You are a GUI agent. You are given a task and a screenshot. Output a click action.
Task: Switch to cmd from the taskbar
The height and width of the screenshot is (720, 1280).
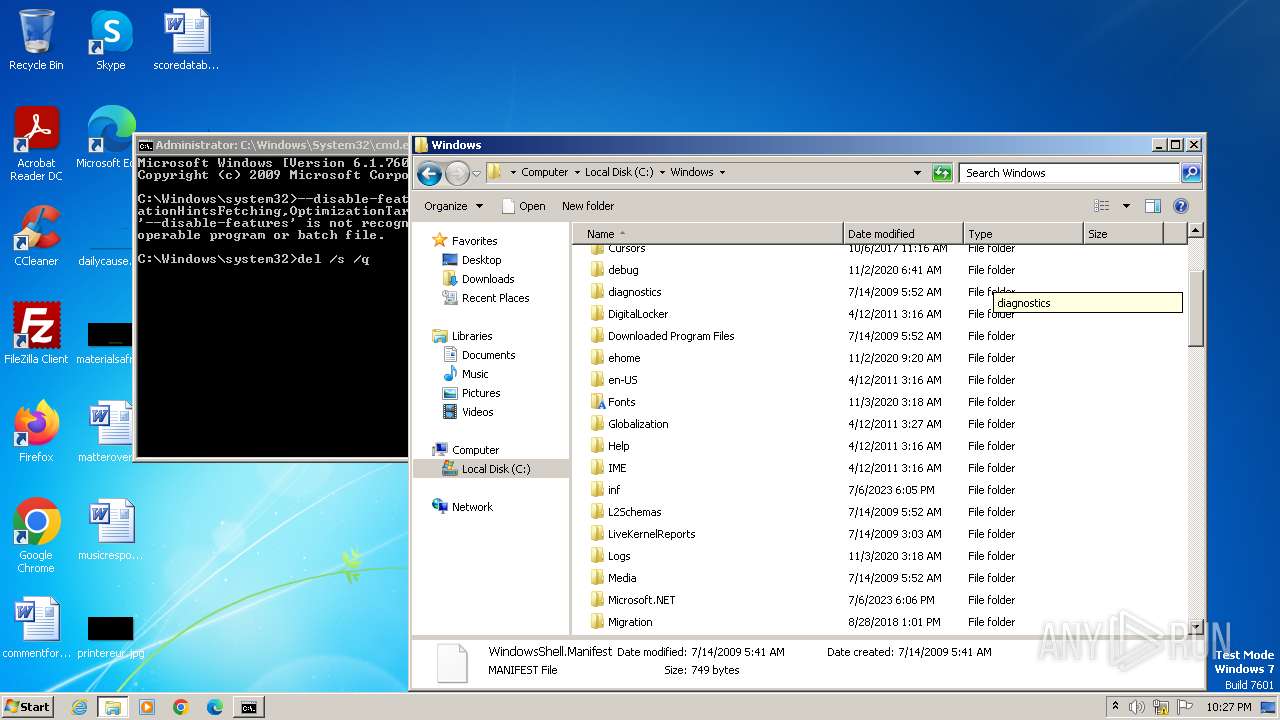click(x=248, y=707)
